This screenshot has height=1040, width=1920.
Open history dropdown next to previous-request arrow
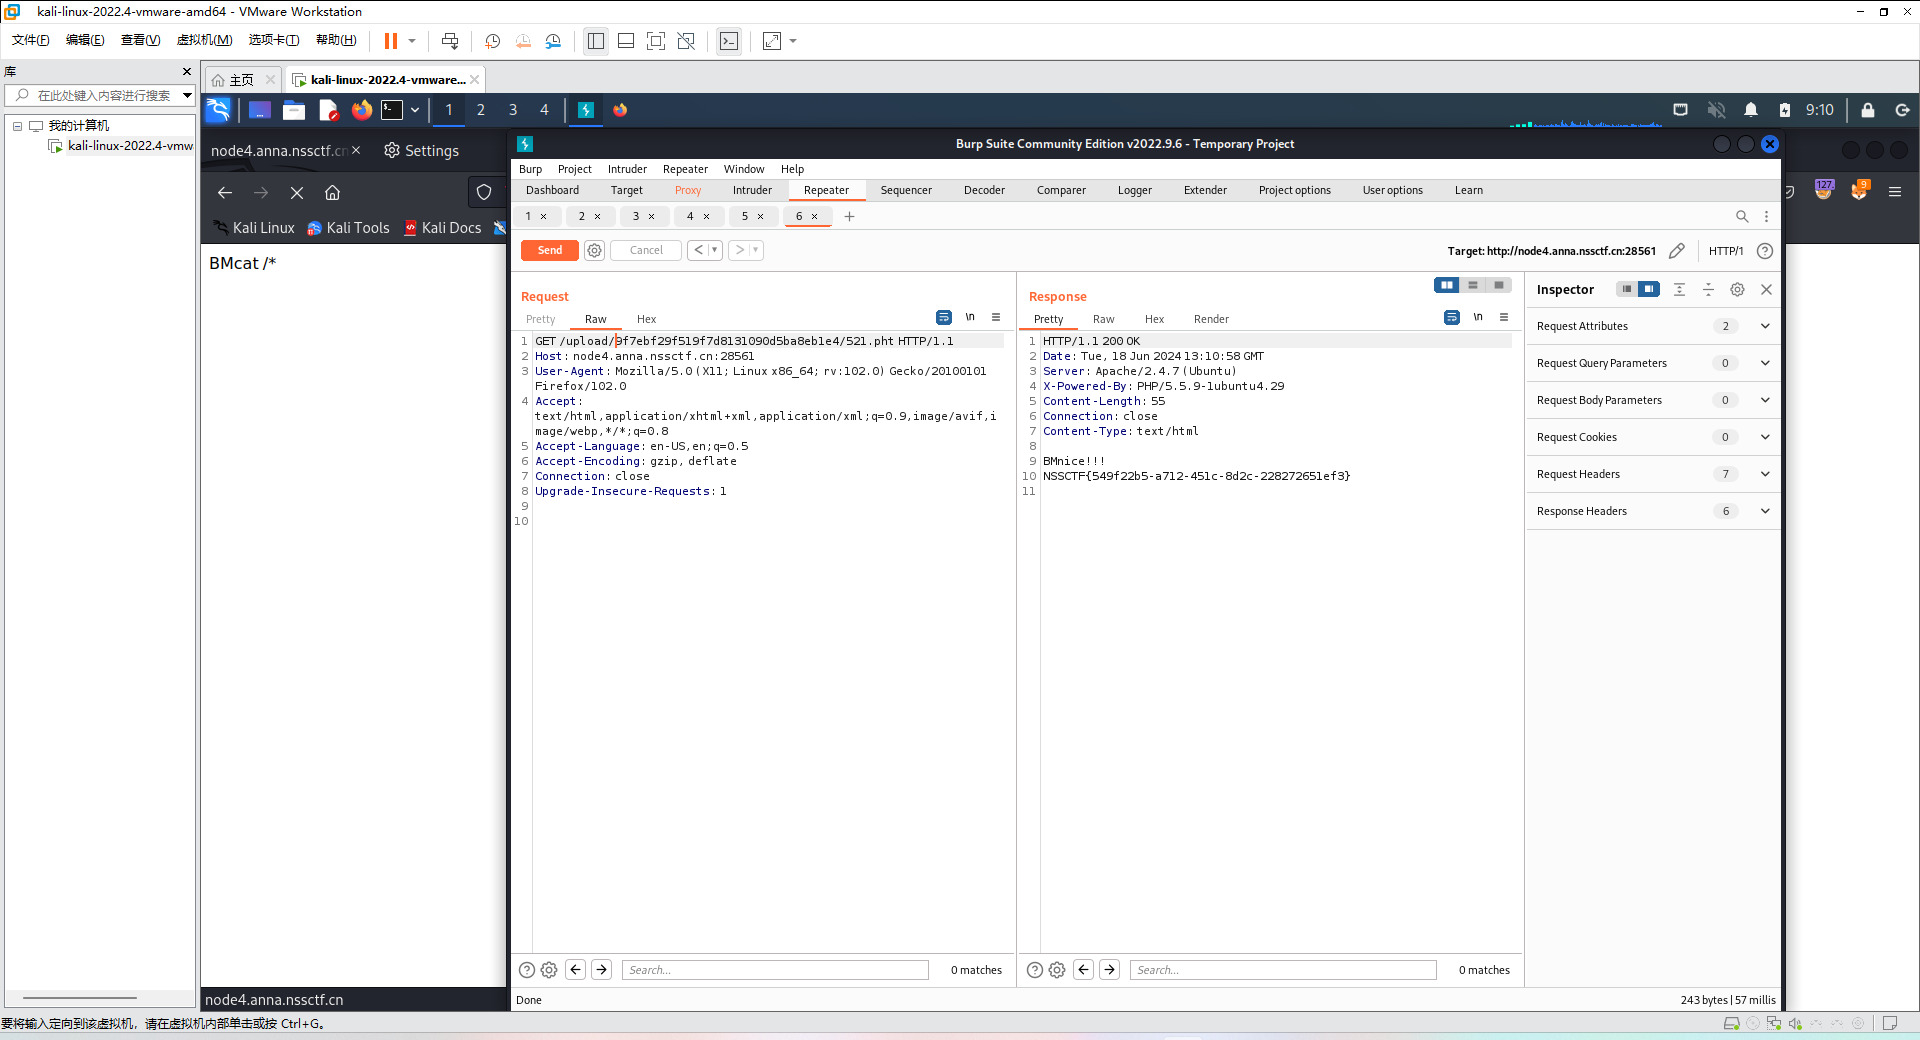[715, 250]
